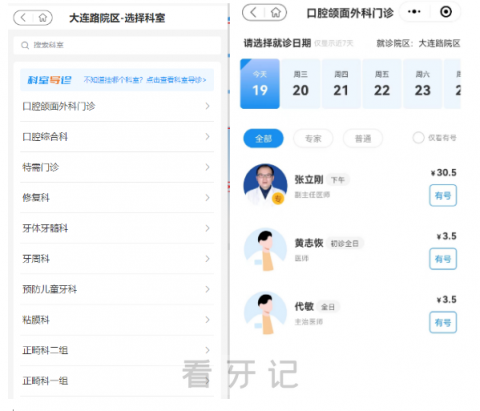This screenshot has height=411, width=480.
Task: Select the 普通 filter pill
Action: [x=363, y=138]
